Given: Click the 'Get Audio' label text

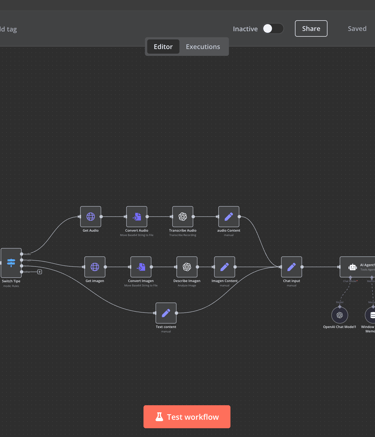Looking at the screenshot, I should pos(90,230).
